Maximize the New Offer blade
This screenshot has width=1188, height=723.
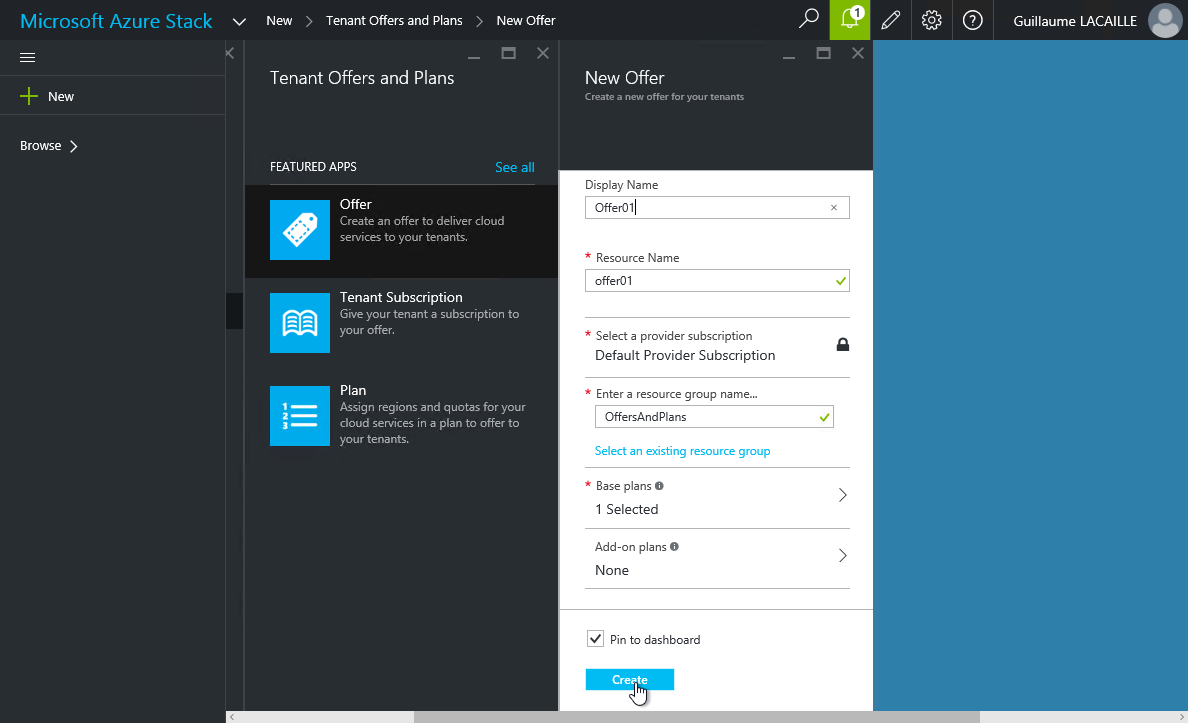tap(824, 53)
